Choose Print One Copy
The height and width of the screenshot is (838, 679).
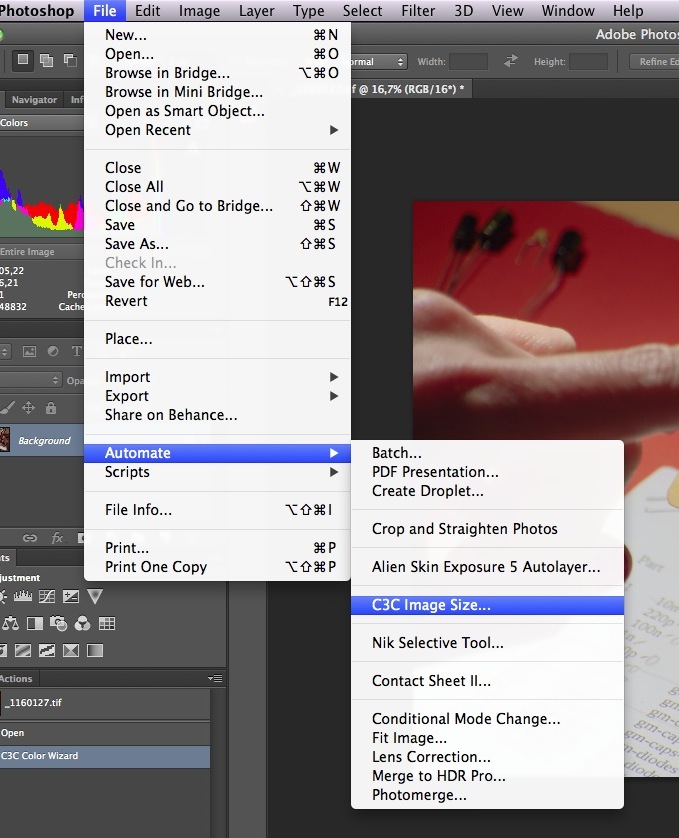[x=218, y=567]
